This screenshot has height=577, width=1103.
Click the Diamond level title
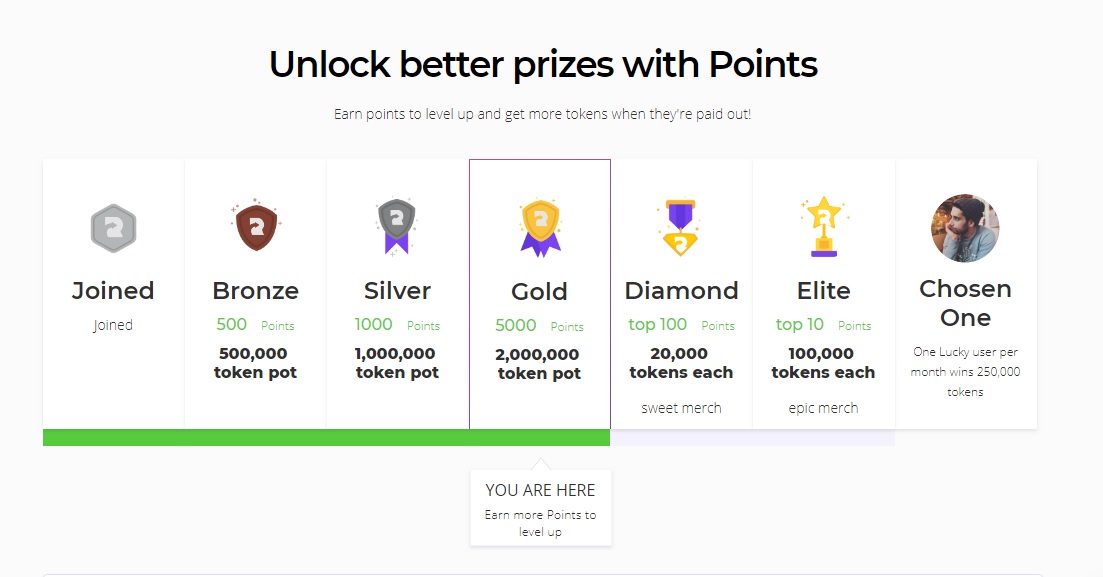click(x=681, y=291)
